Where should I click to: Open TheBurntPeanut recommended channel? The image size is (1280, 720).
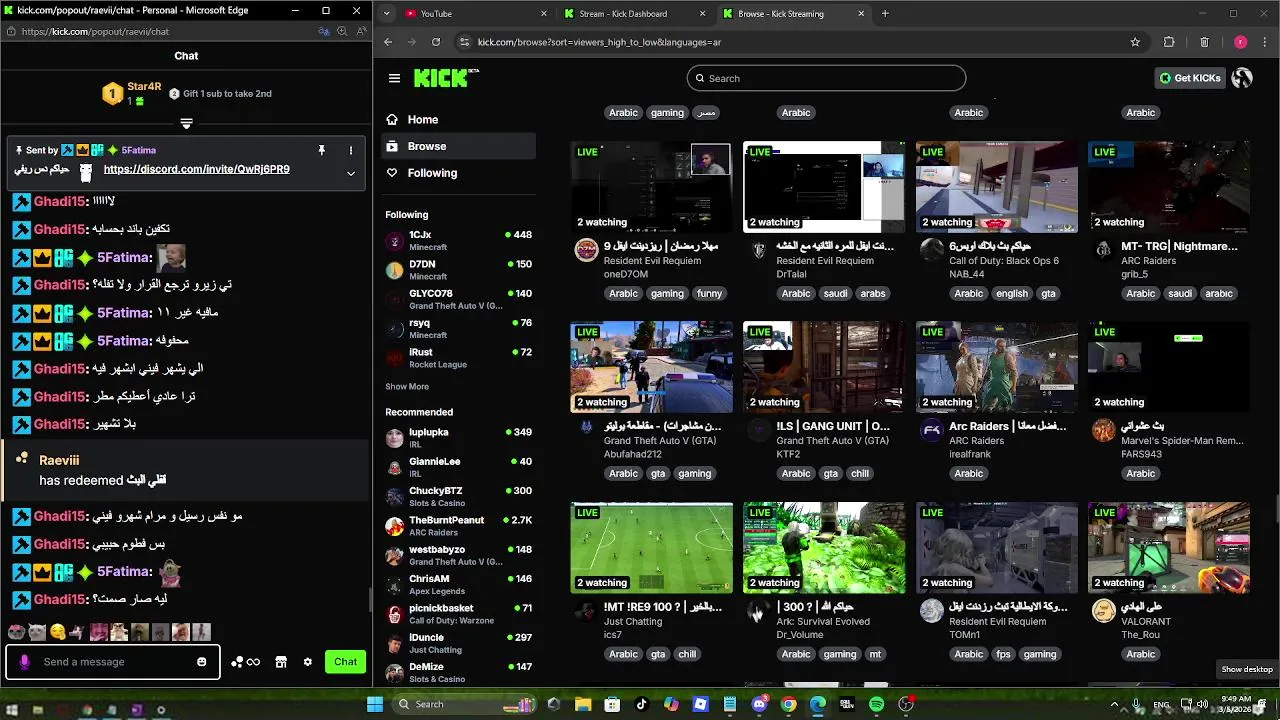(459, 526)
